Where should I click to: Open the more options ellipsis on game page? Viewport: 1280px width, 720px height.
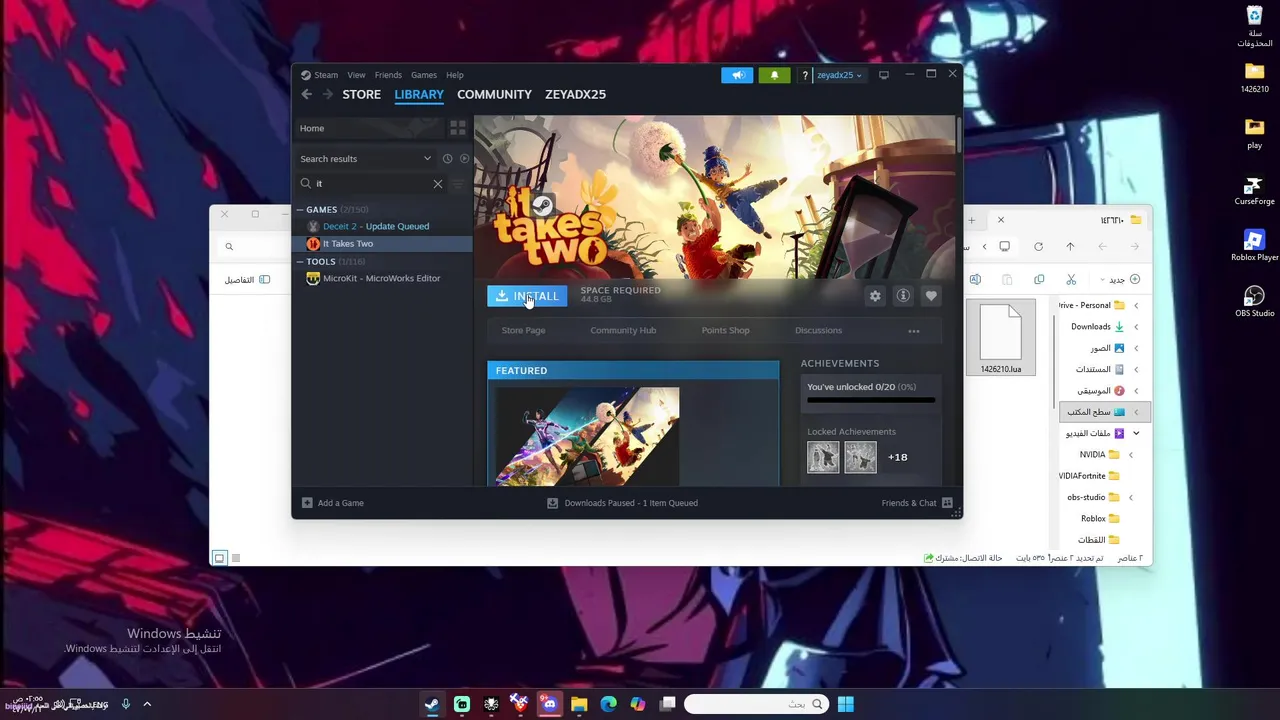(x=913, y=331)
